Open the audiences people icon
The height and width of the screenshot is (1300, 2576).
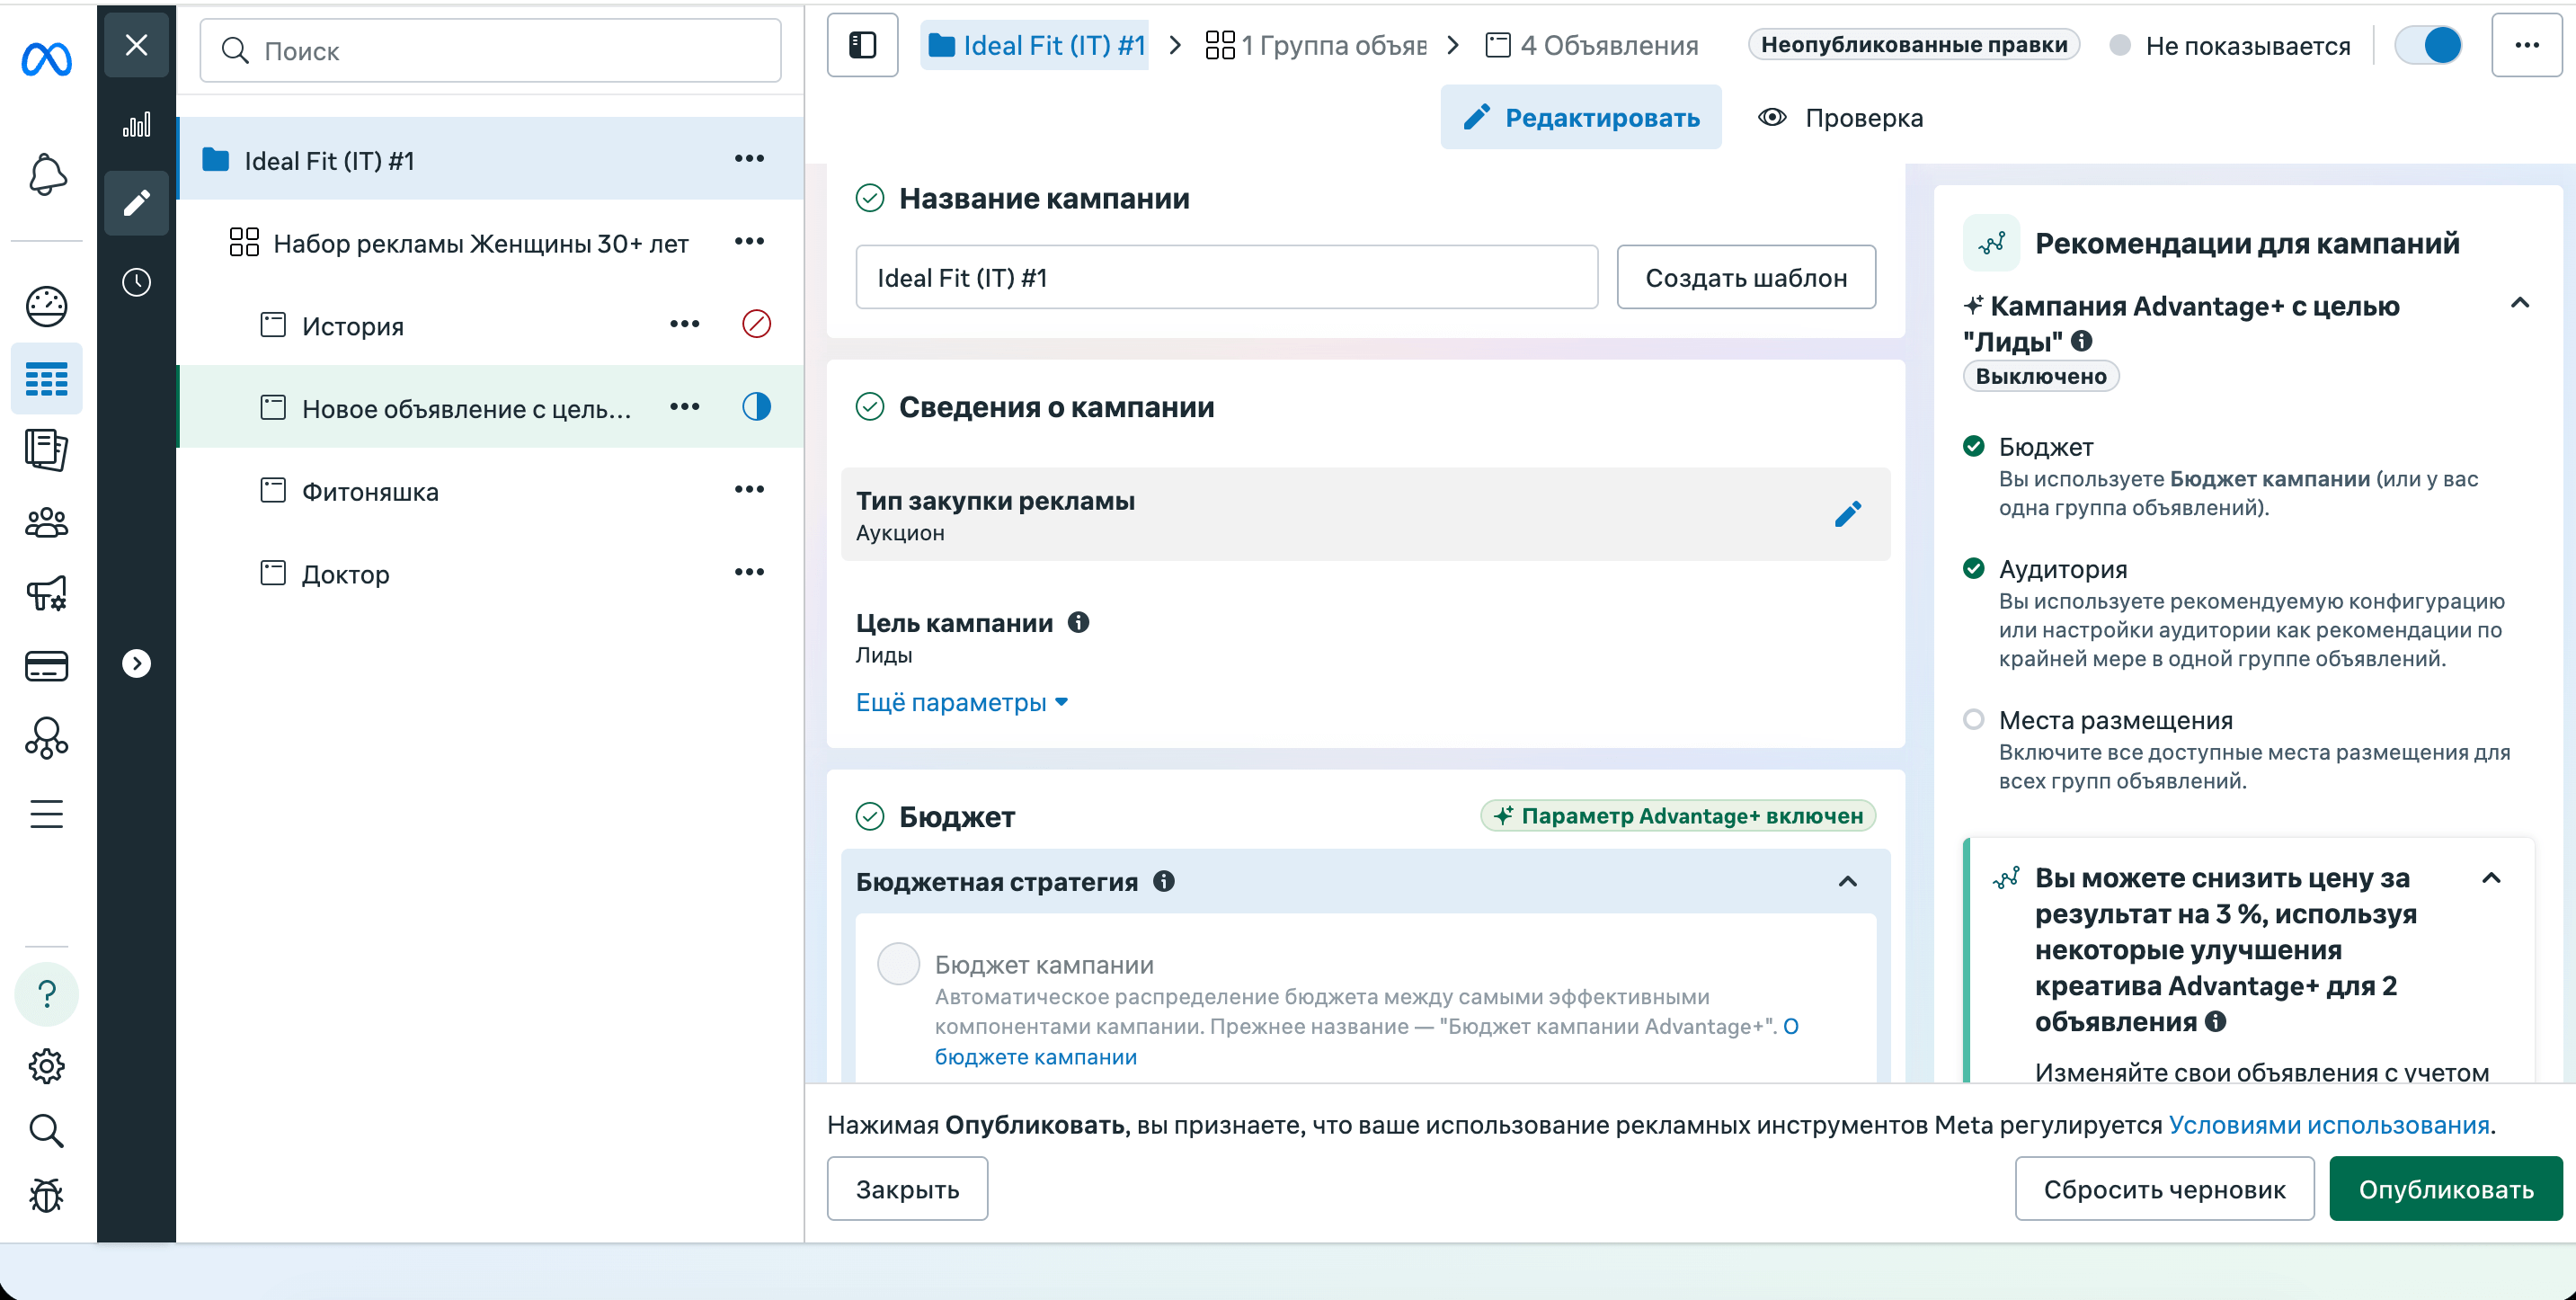(x=46, y=522)
